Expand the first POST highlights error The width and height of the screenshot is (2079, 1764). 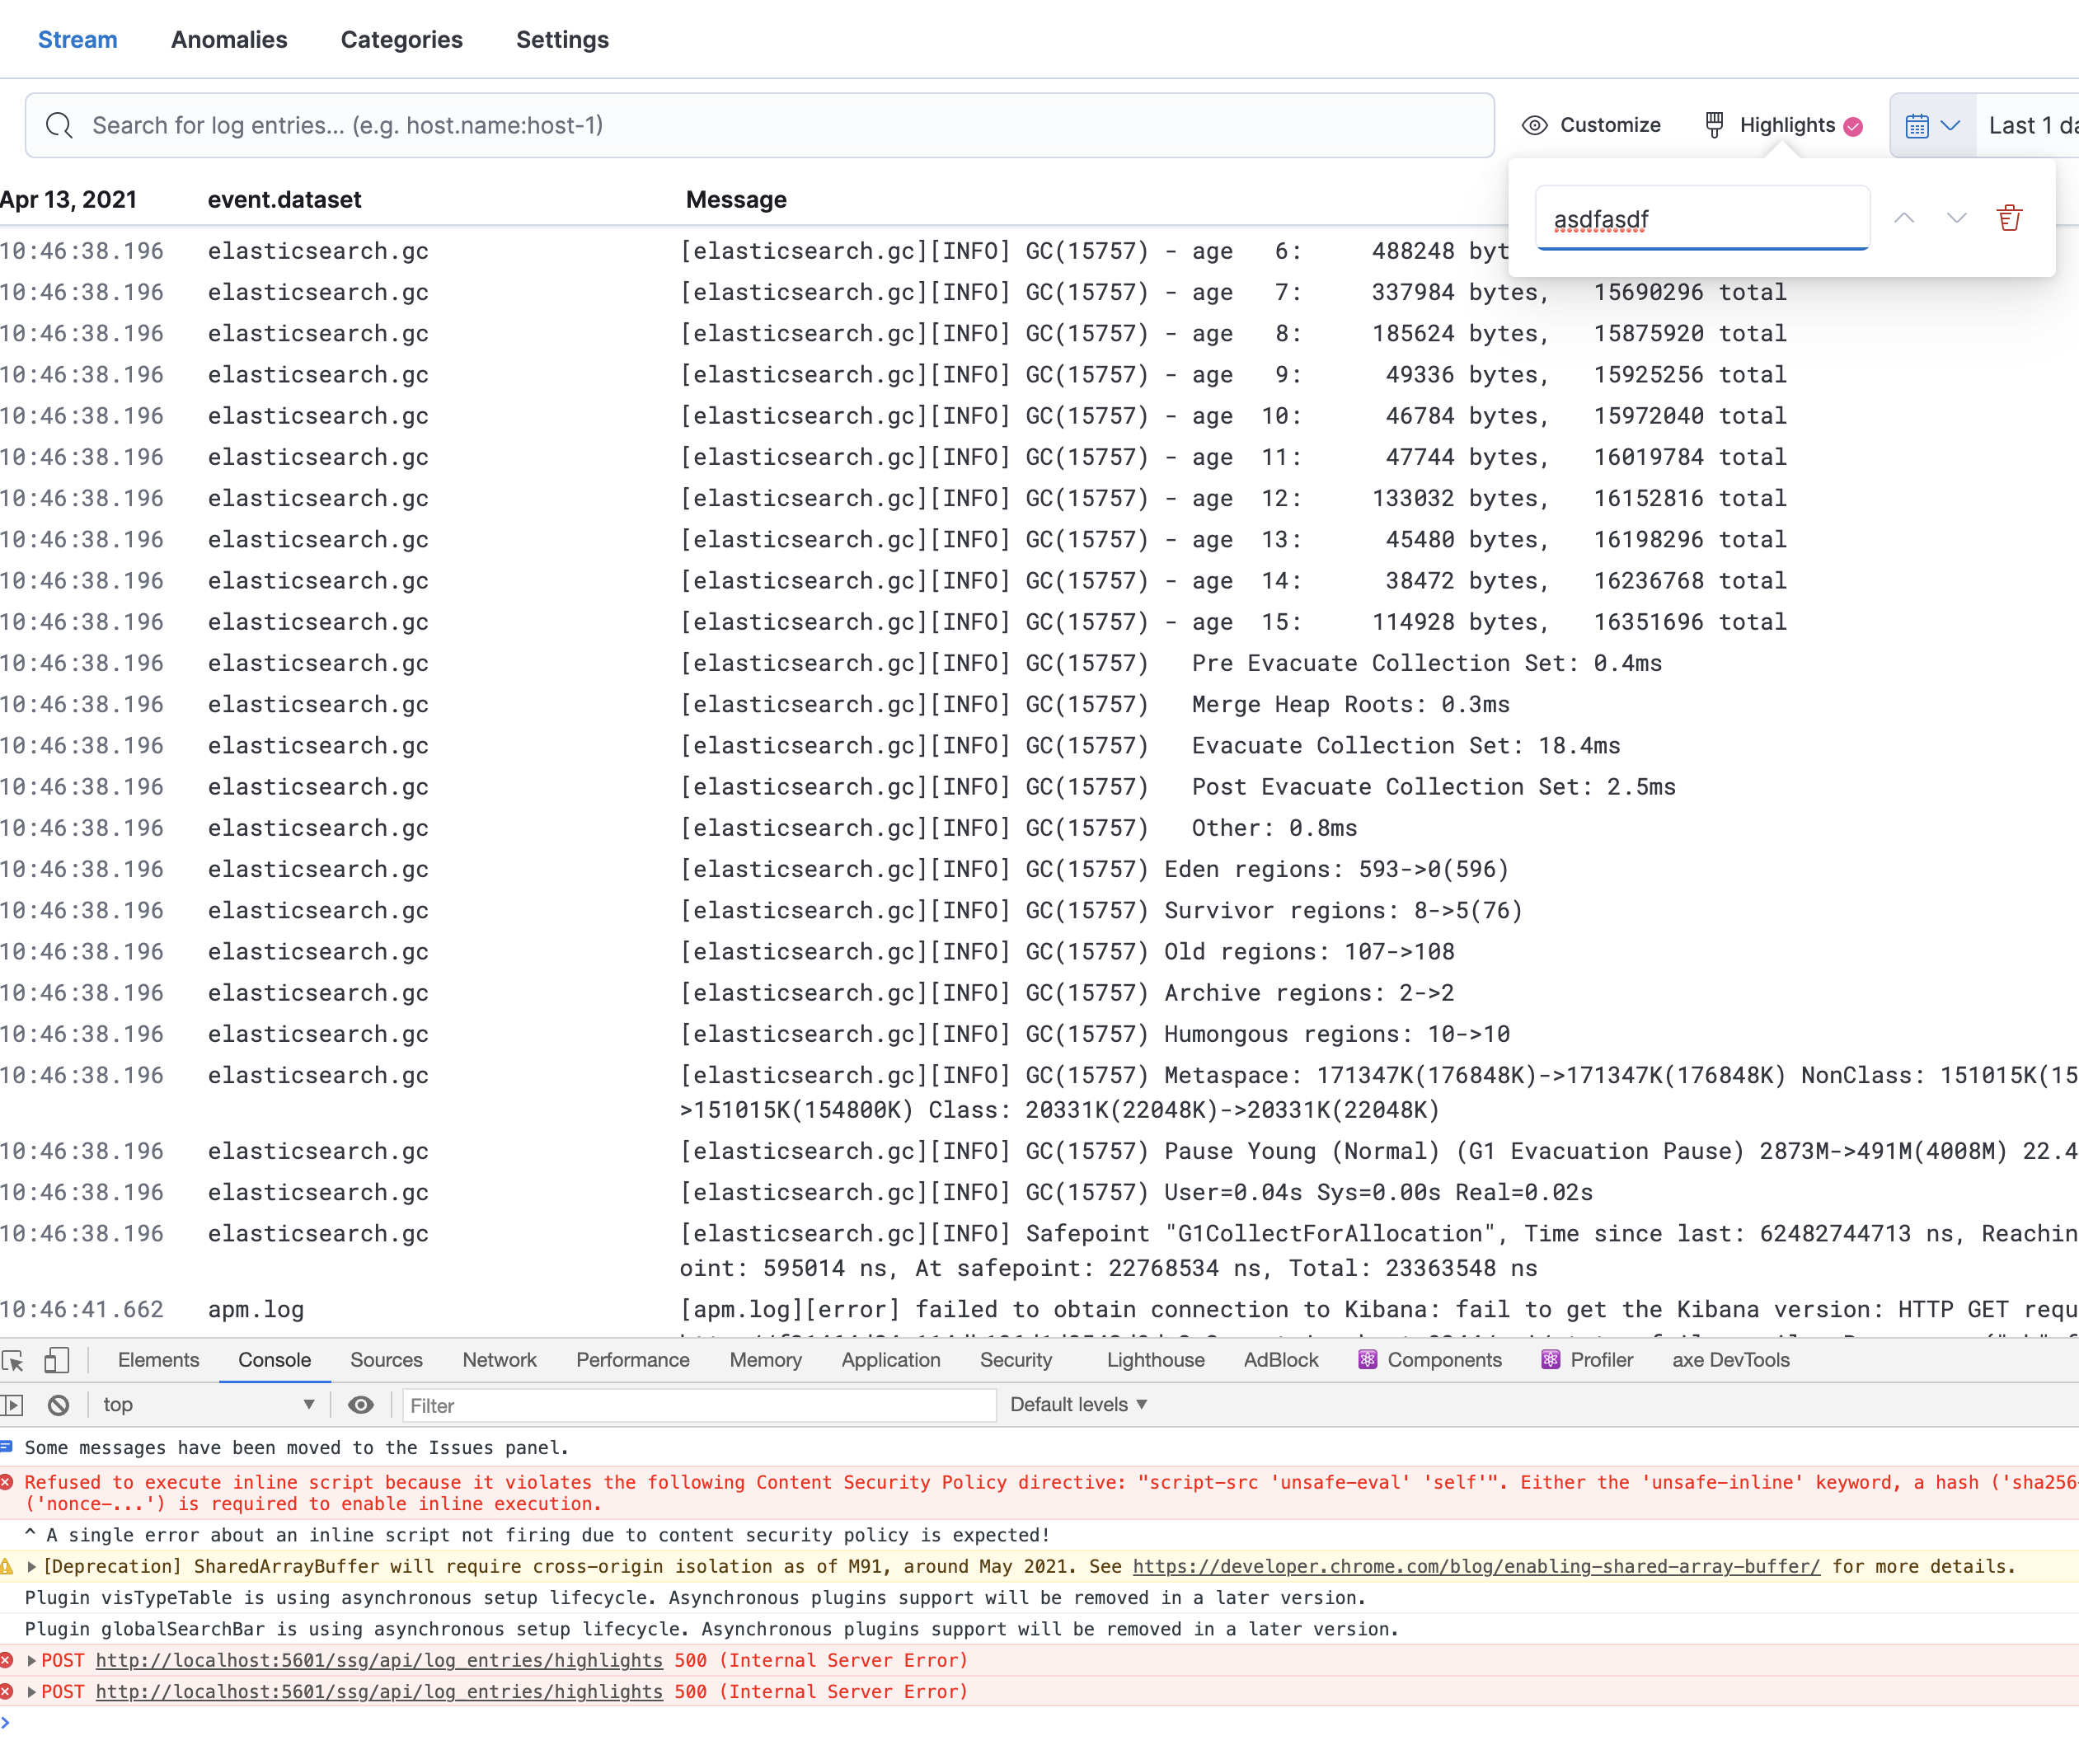pyautogui.click(x=32, y=1661)
